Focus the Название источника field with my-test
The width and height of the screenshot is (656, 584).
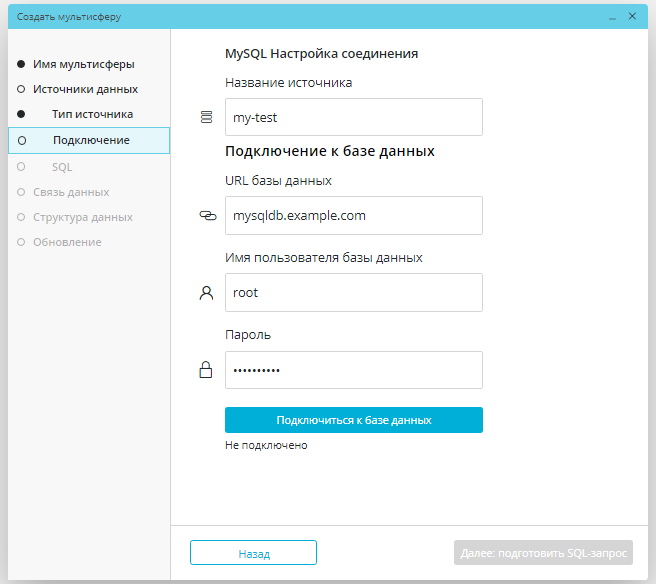coord(354,117)
